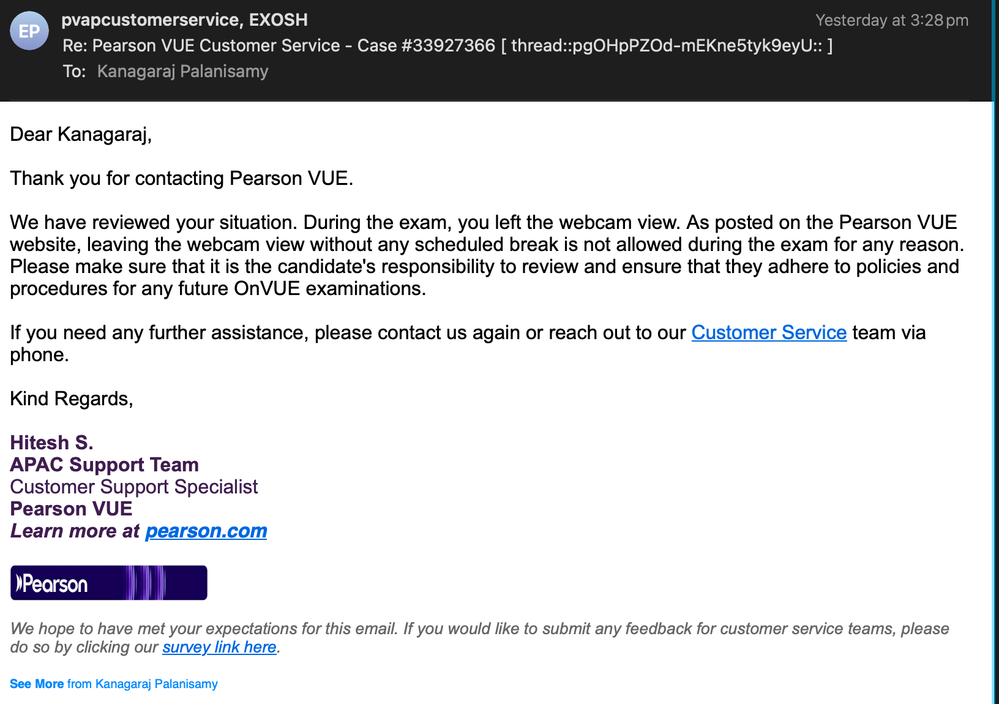This screenshot has height=704, width=999.
Task: Click recipient Kanagaraj Palanisamy in To field
Action: pyautogui.click(x=182, y=71)
